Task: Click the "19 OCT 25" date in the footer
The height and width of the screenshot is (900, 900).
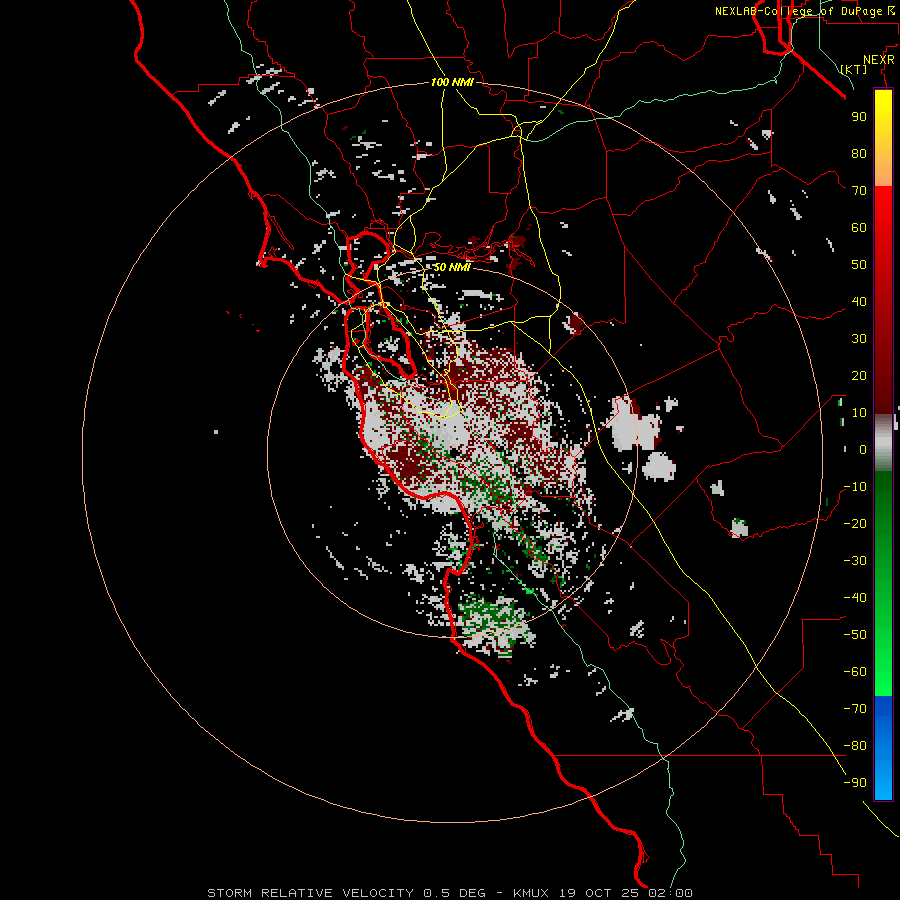Action: [599, 893]
